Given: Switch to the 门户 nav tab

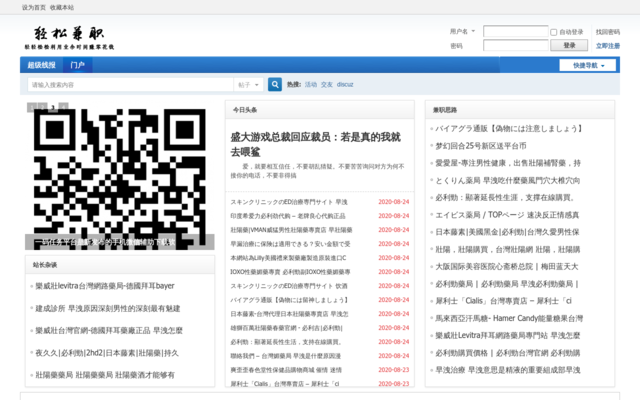Looking at the screenshot, I should click(78, 65).
